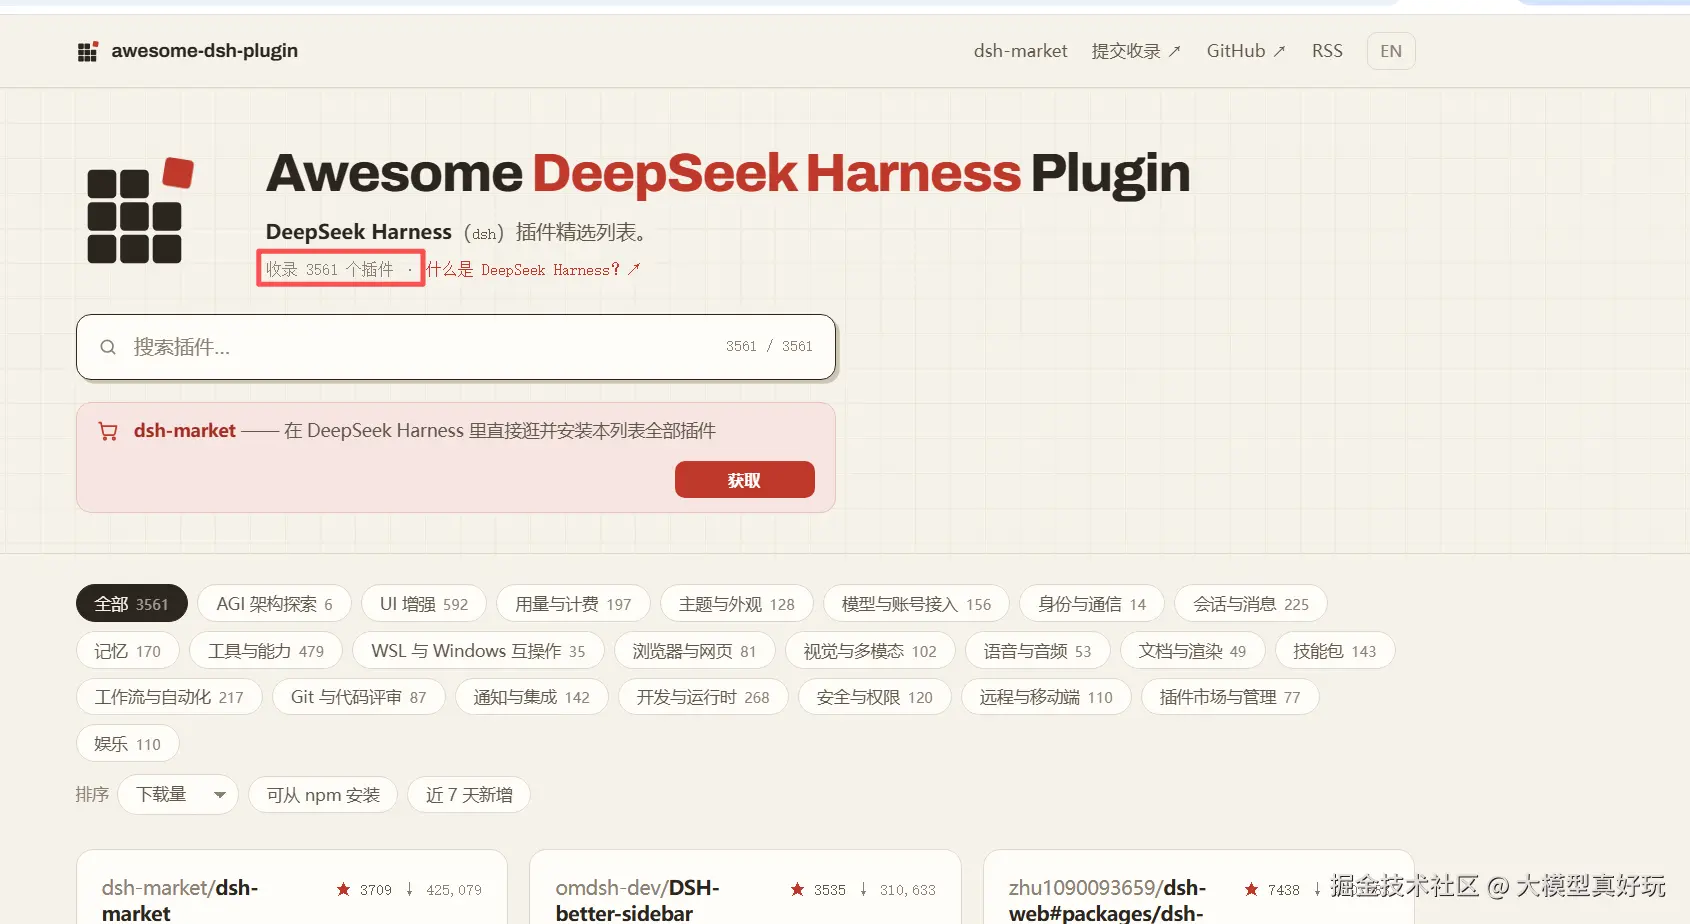Open the RSS feed link
Image resolution: width=1690 pixels, height=924 pixels.
pos(1327,51)
